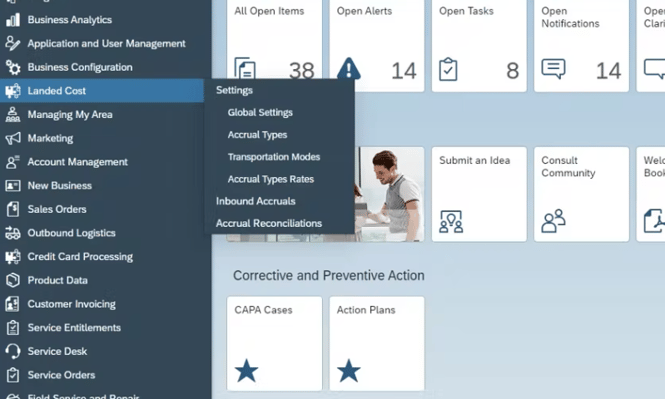Click the CAPA Cases star icon

pos(246,371)
